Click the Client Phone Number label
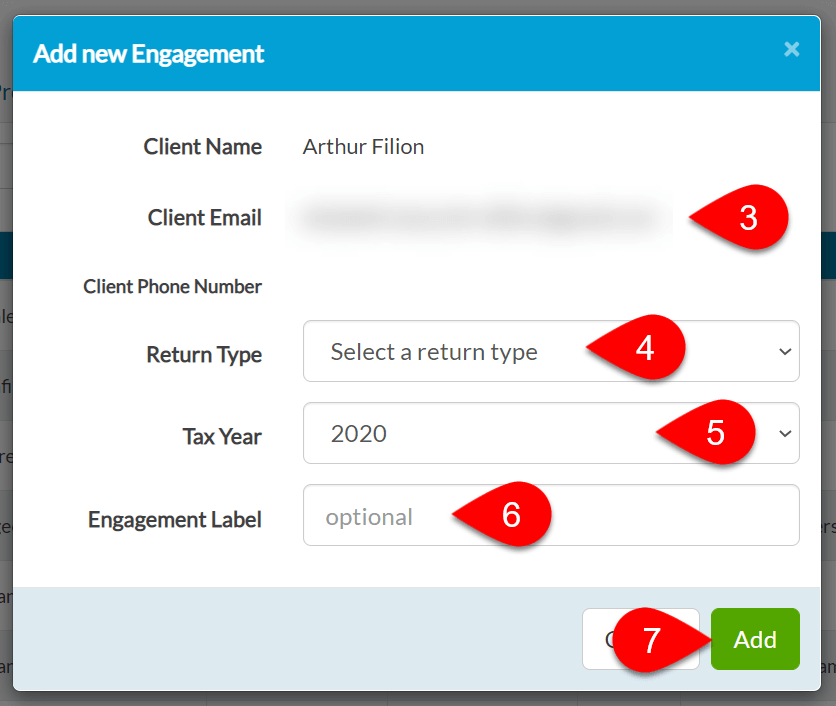Screen dimensions: 836x706 coord(172,286)
